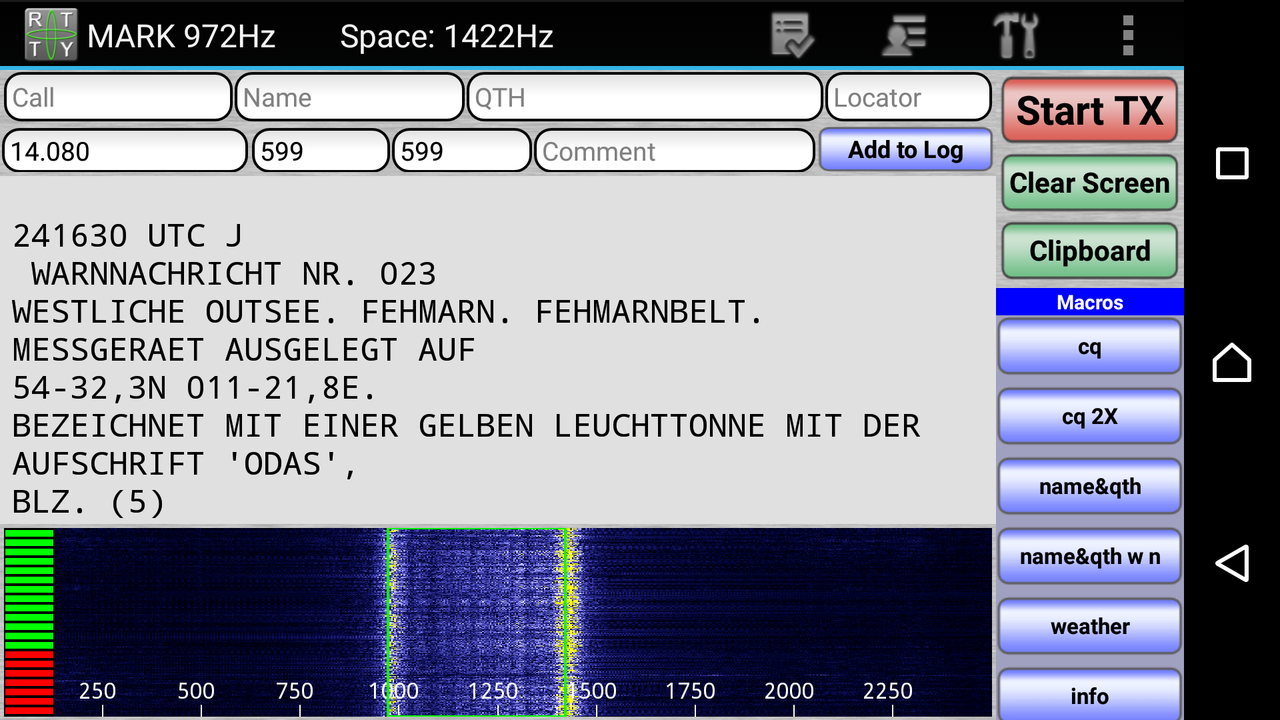
Task: Tap the Space: 1422Hz label
Action: click(446, 37)
